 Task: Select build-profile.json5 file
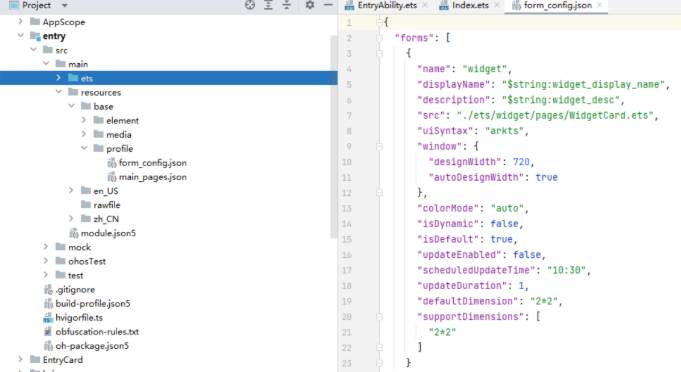pos(93,303)
